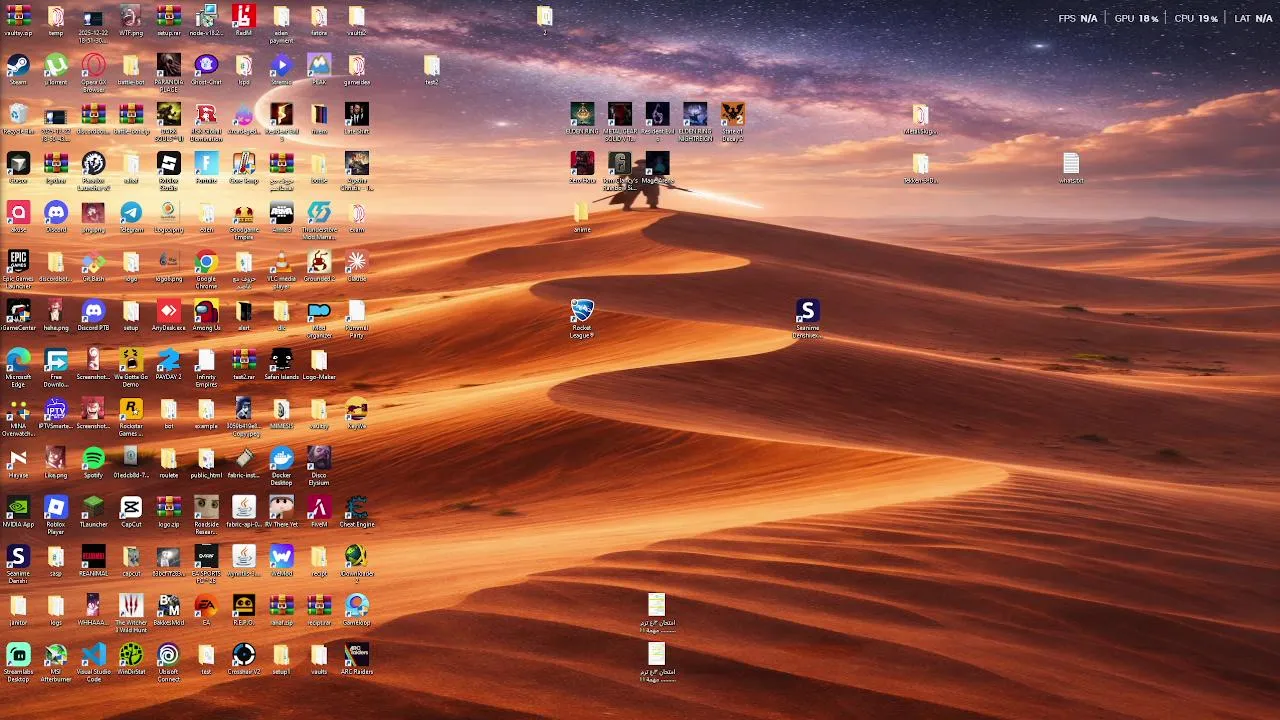Image resolution: width=1280 pixels, height=720 pixels.
Task: Select the vaultsy.zip archive
Action: point(18,20)
